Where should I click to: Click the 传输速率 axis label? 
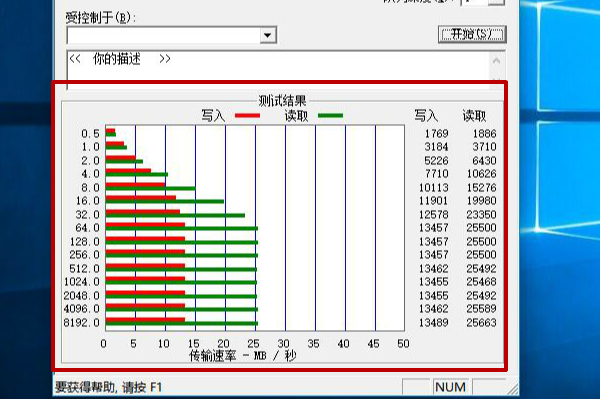point(213,356)
